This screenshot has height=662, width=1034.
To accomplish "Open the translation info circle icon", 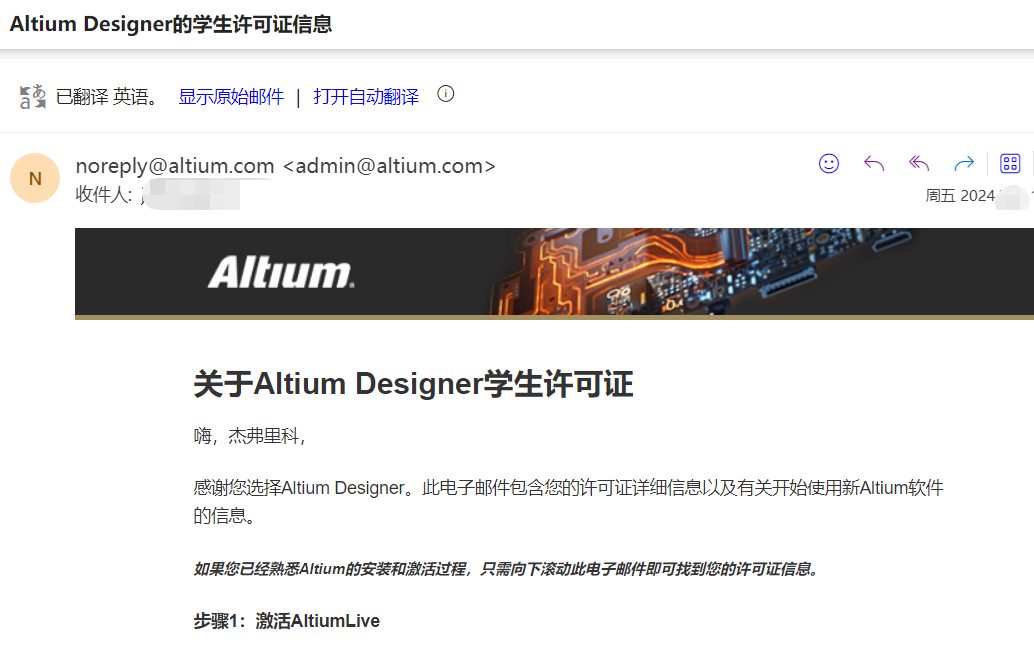I will pos(446,94).
